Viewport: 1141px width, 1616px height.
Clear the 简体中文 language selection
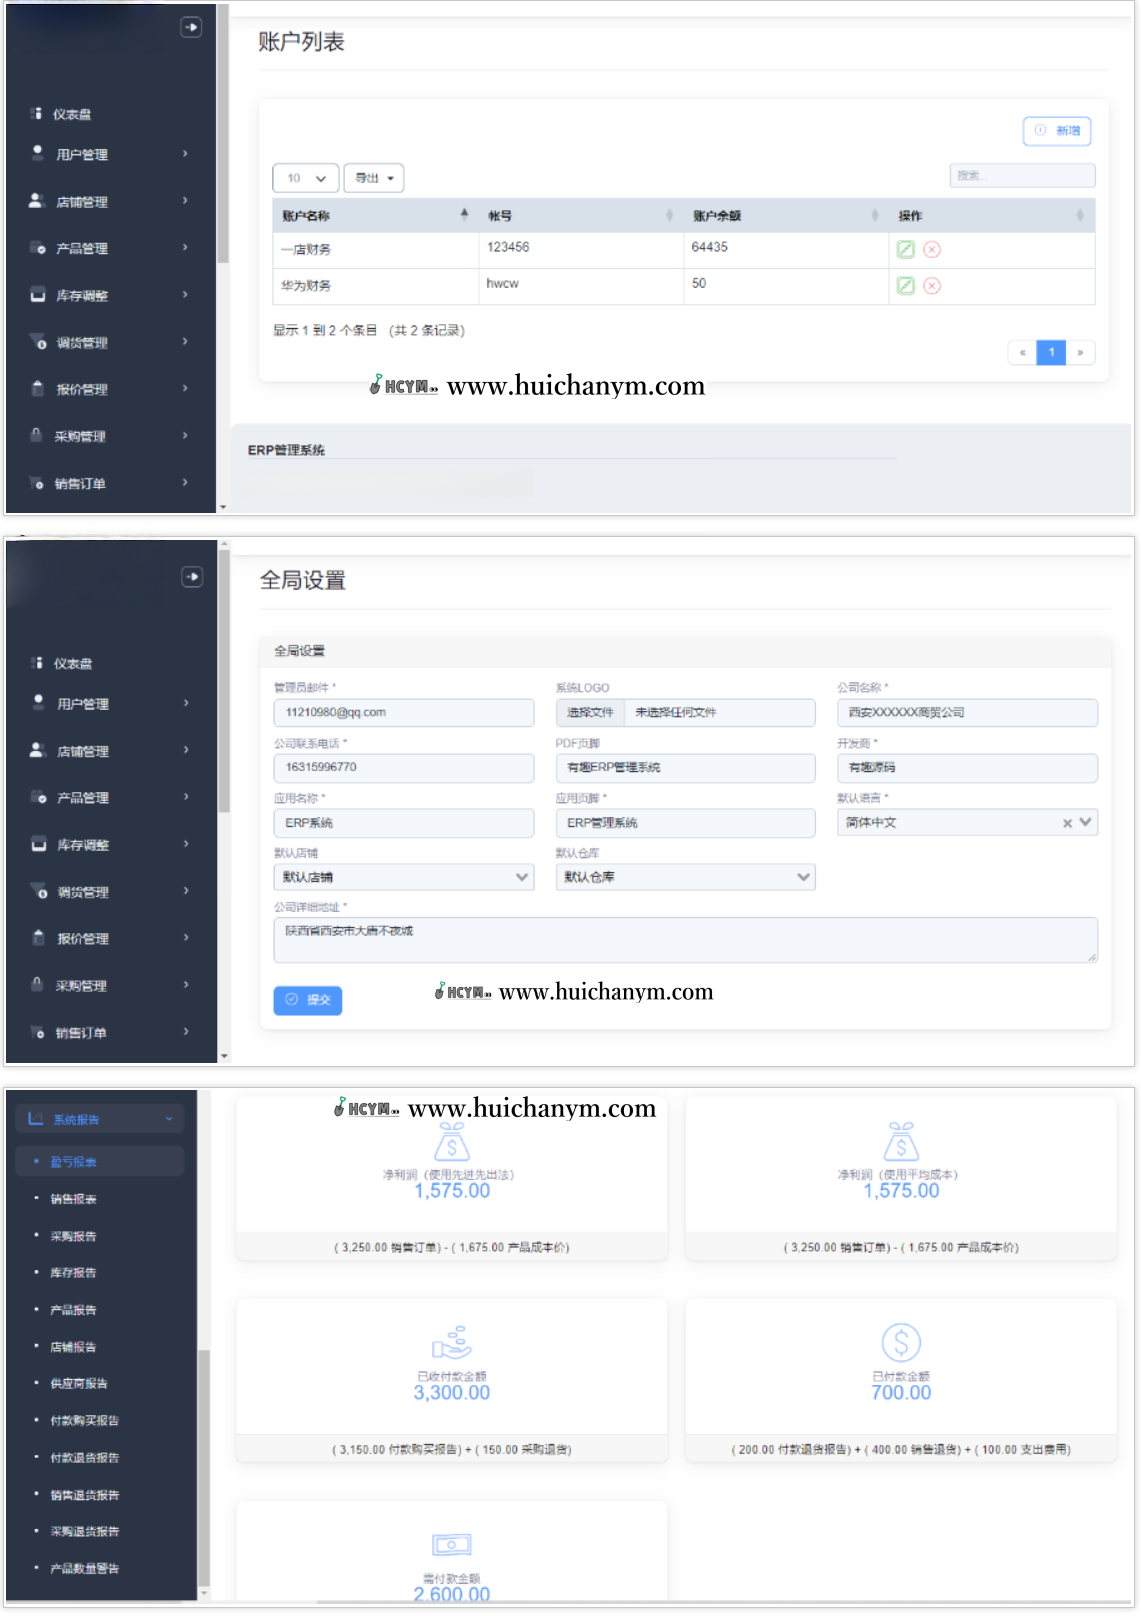[1067, 823]
